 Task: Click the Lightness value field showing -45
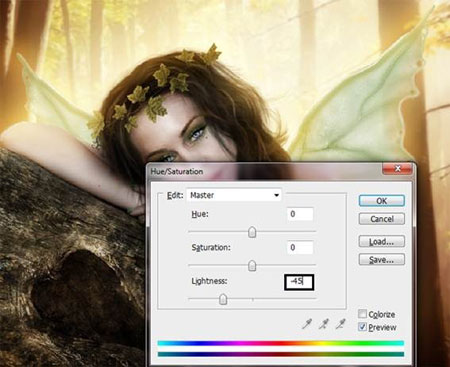pyautogui.click(x=299, y=282)
